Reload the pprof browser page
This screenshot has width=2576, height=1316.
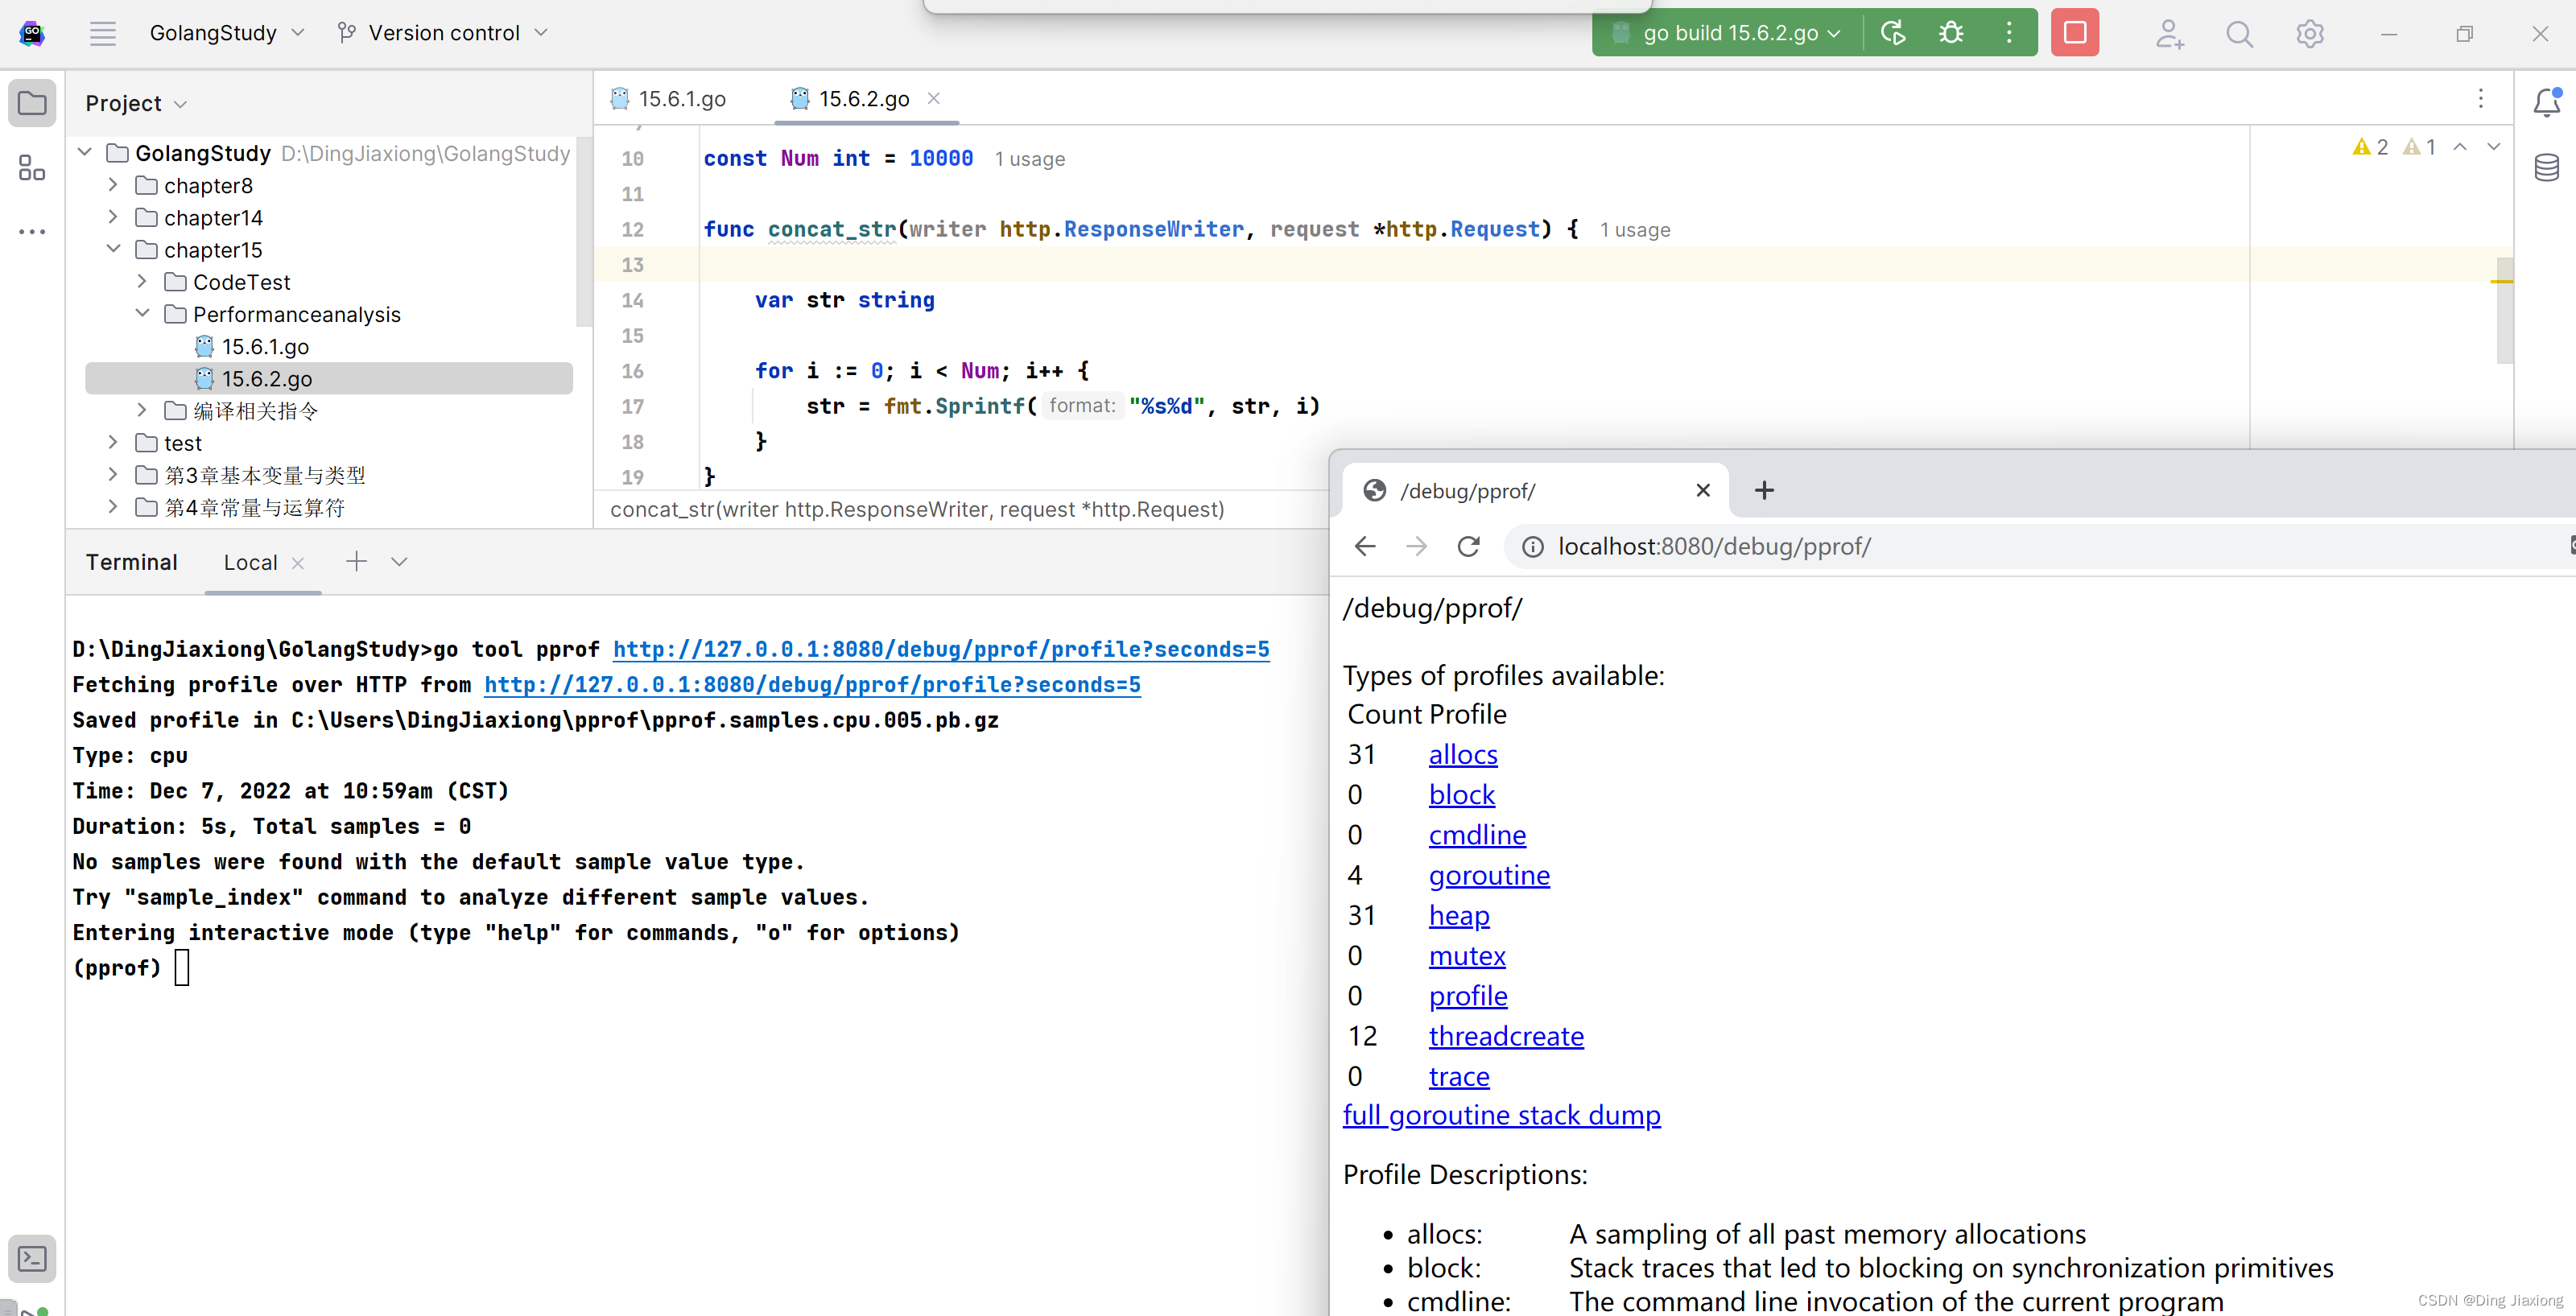1468,546
